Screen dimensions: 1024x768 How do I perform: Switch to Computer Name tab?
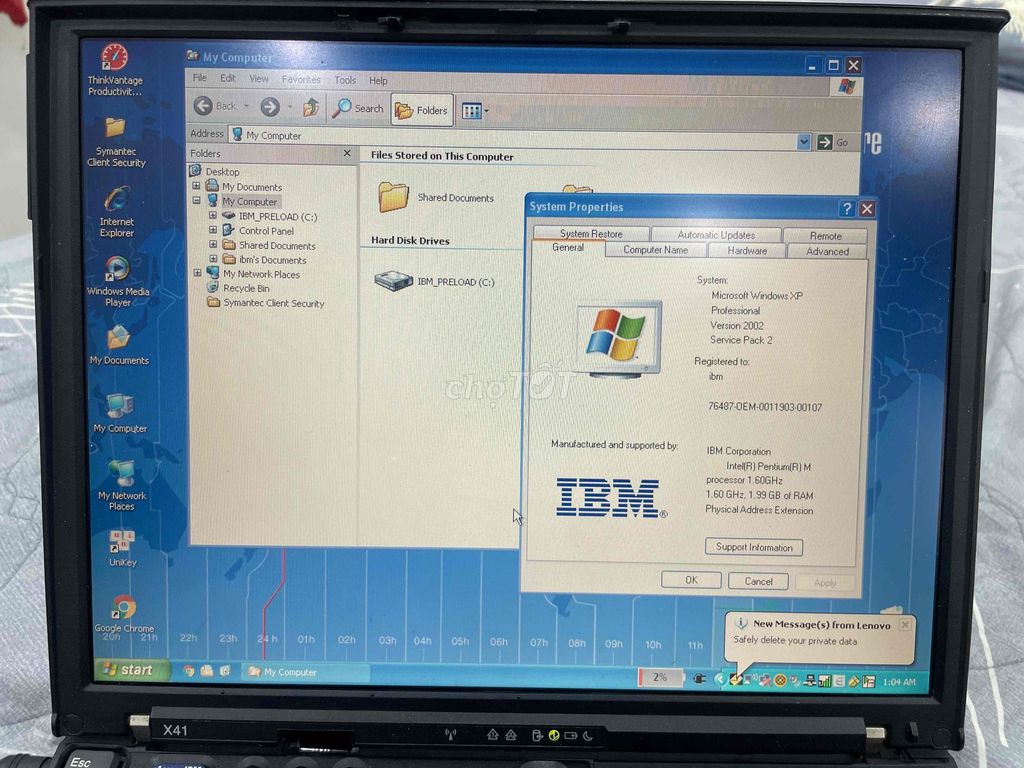tap(655, 249)
